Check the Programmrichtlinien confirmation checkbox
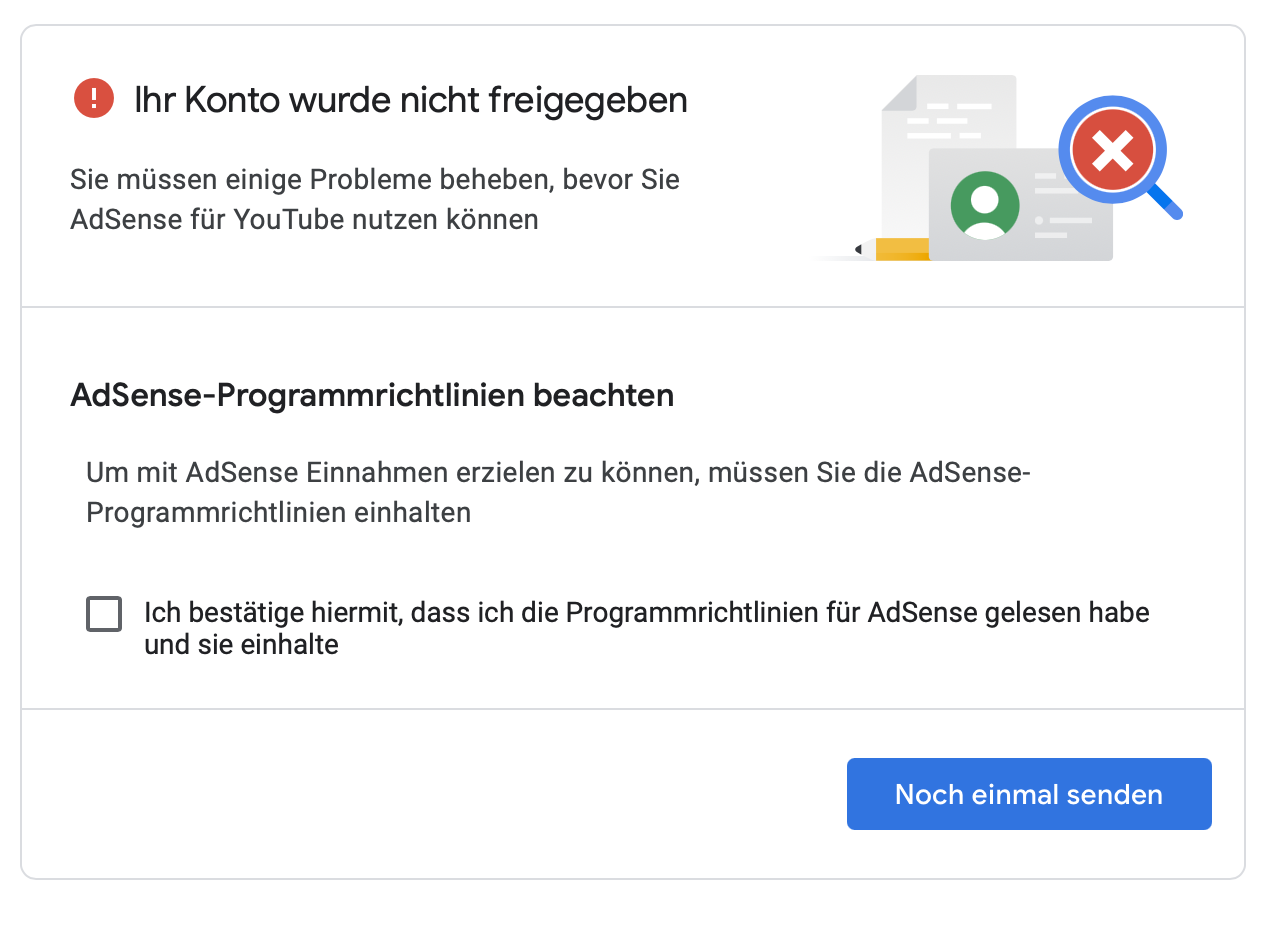 click(x=104, y=613)
